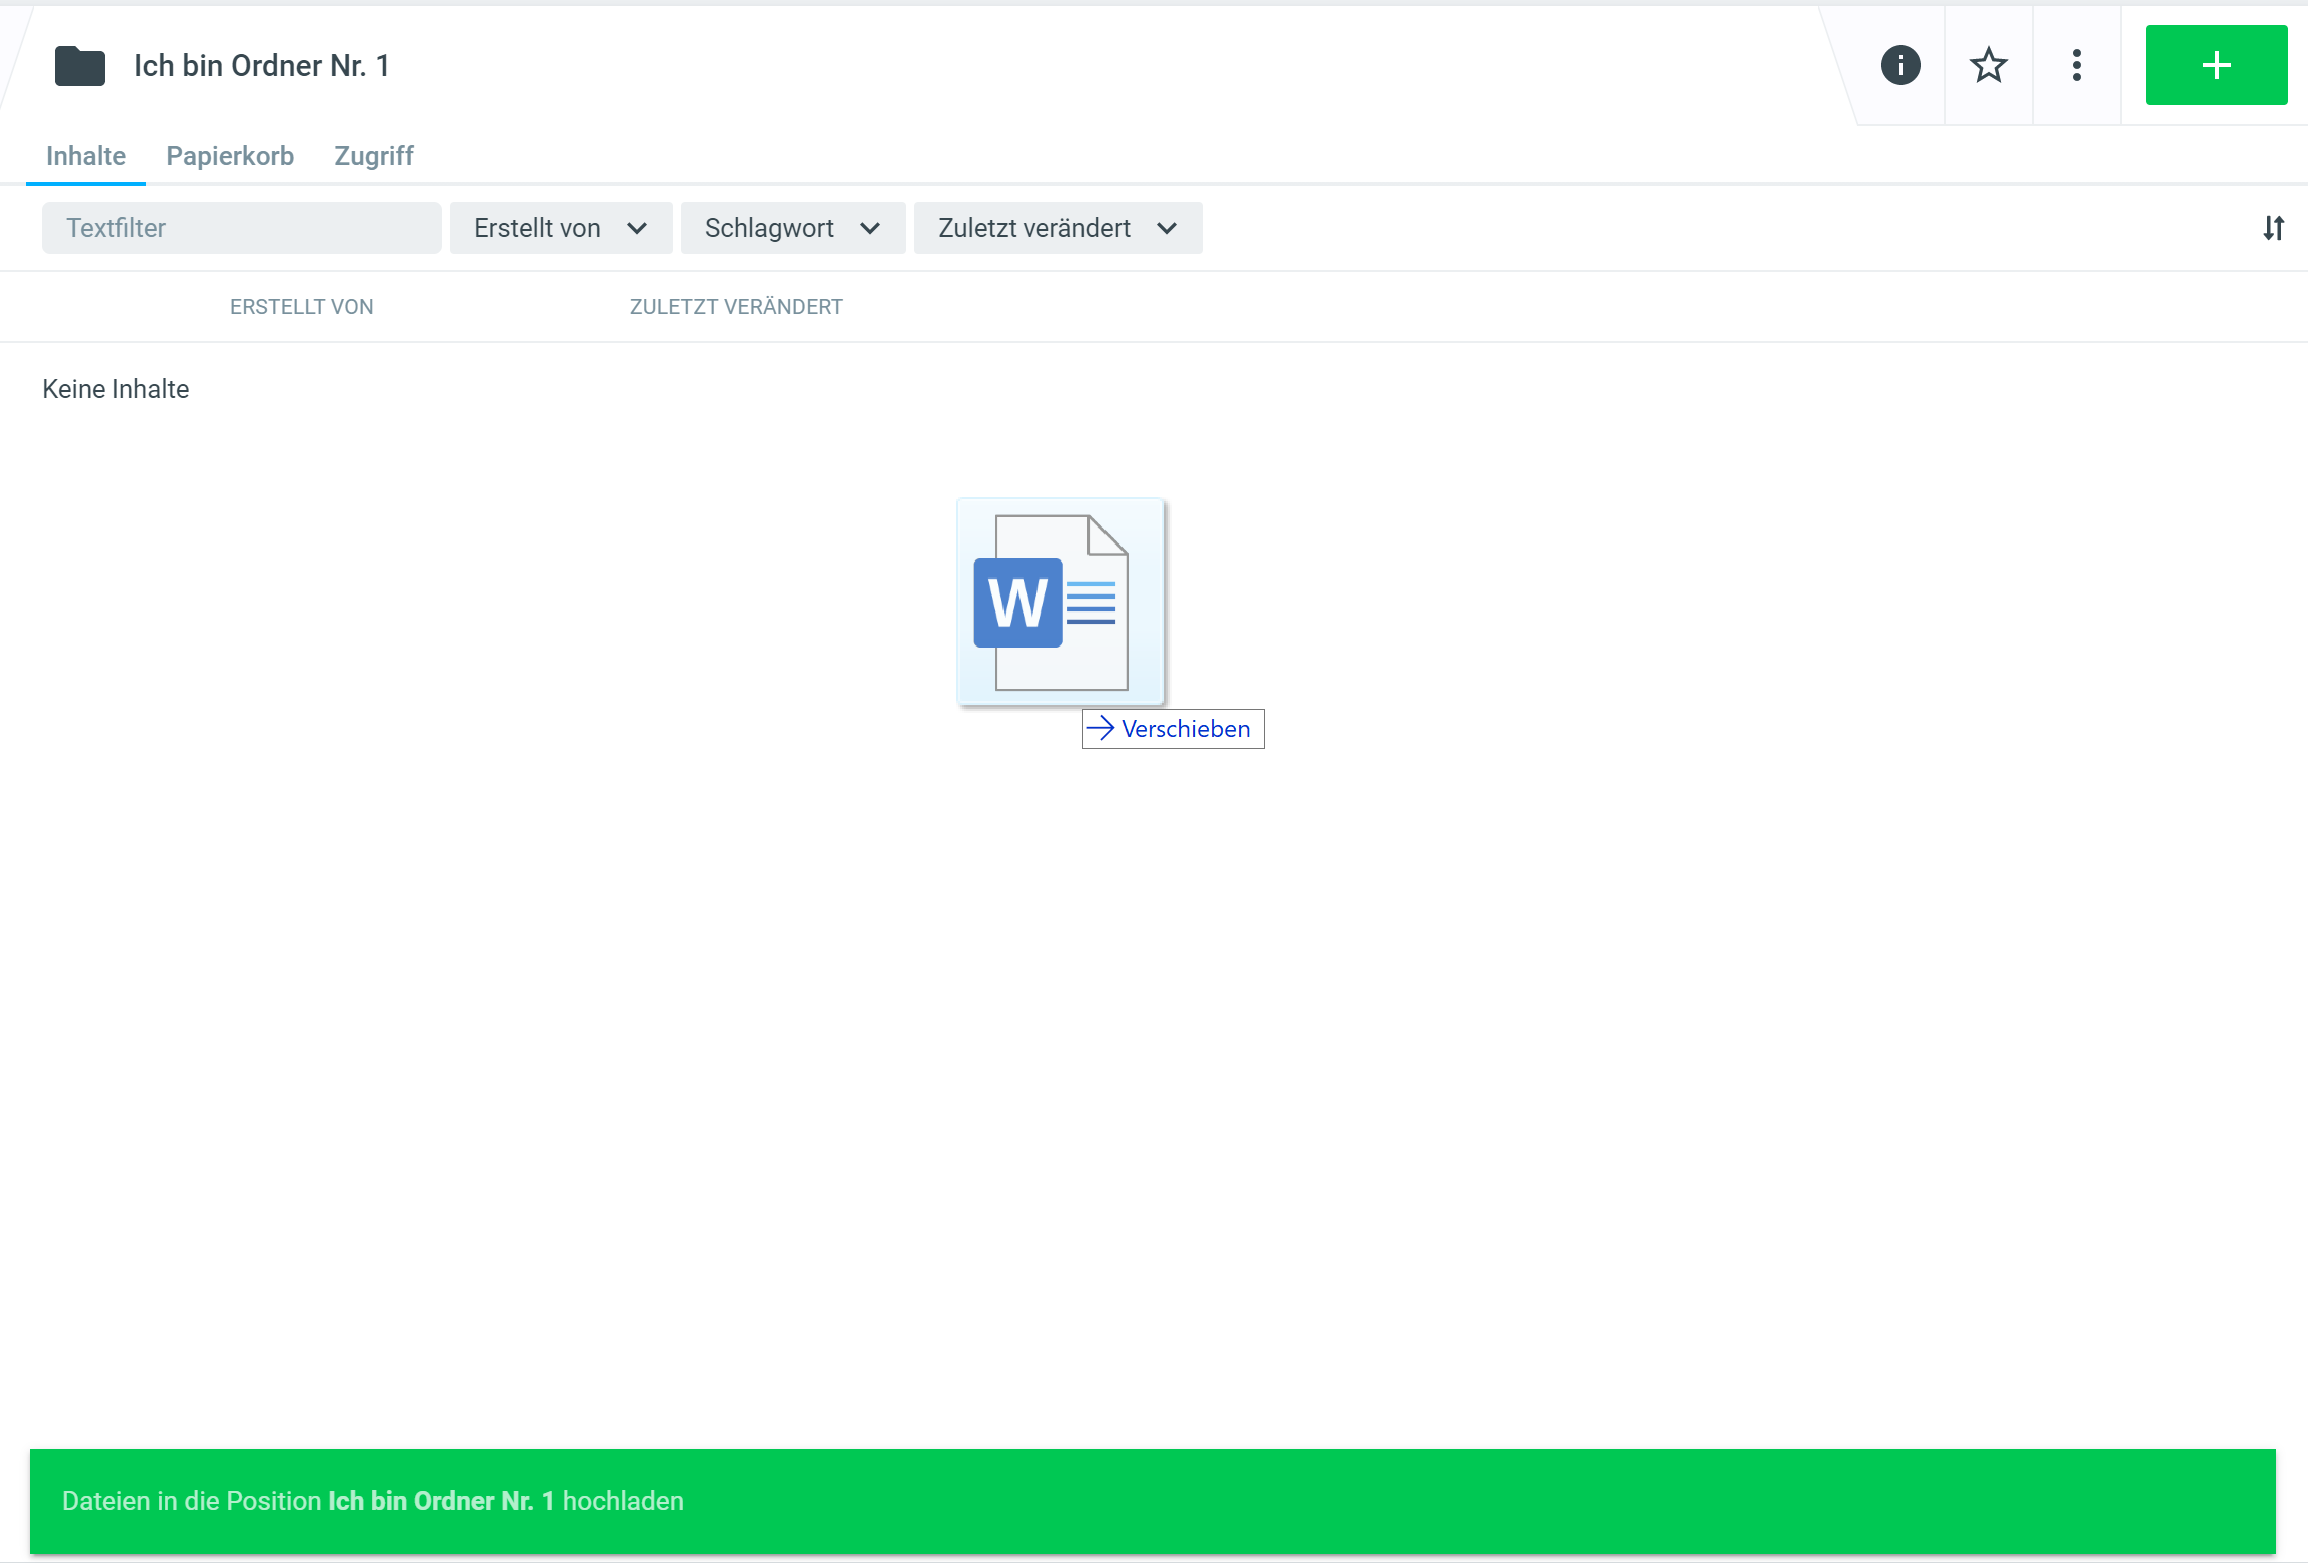Click the Verschieben arrow tooltip

click(x=1173, y=729)
